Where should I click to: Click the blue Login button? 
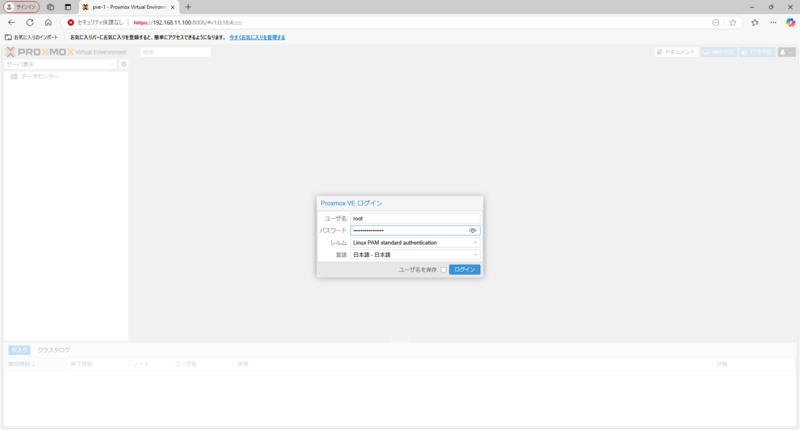(464, 269)
